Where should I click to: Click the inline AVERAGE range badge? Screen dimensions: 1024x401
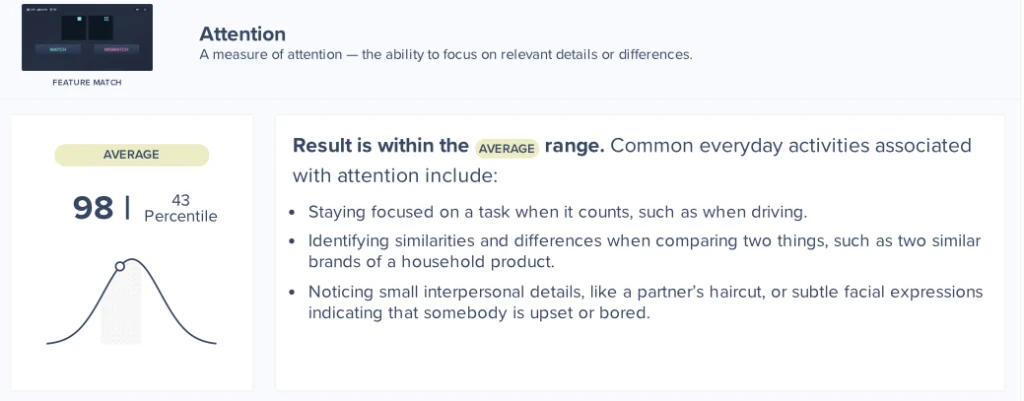tap(507, 148)
